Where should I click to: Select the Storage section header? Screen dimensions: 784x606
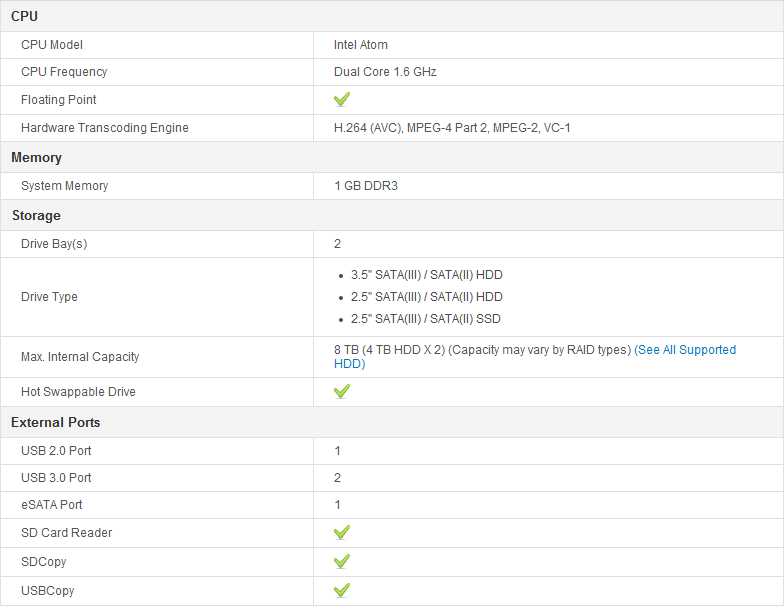[36, 216]
